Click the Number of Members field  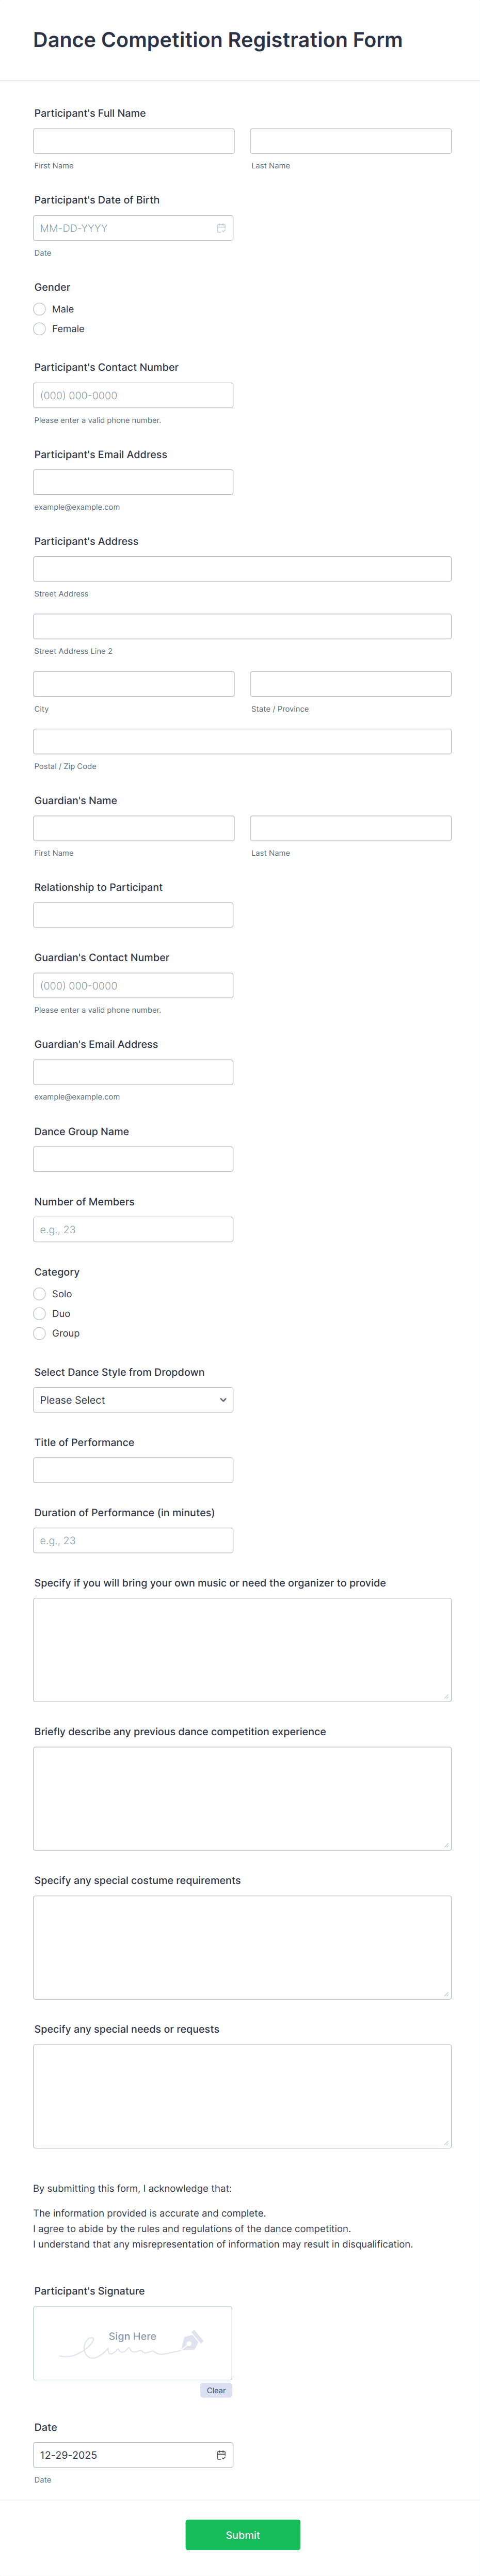133,1229
